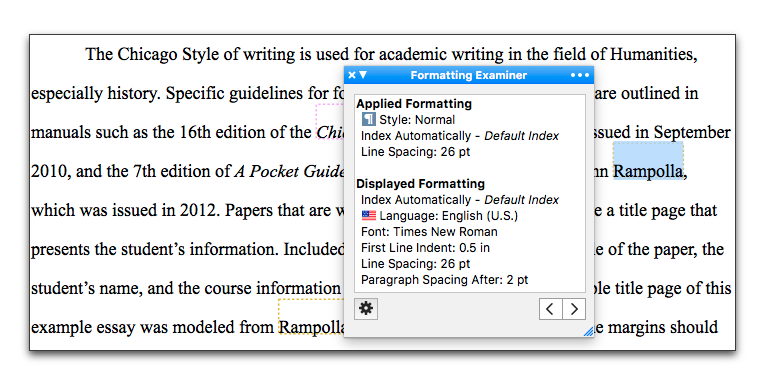Go to next formatting with right arrow

(574, 309)
